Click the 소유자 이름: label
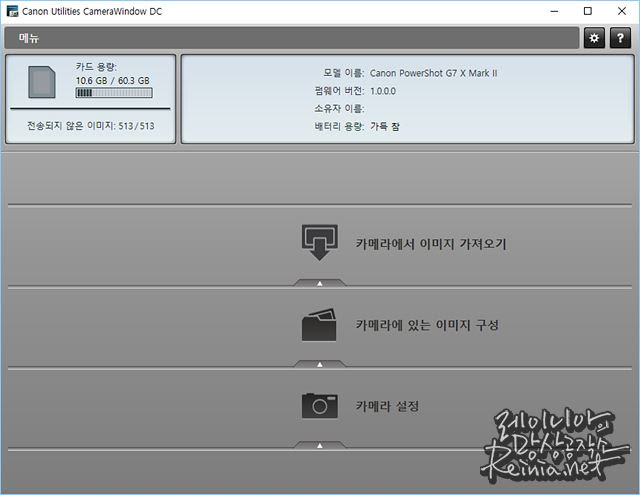The width and height of the screenshot is (640, 495). [339, 109]
